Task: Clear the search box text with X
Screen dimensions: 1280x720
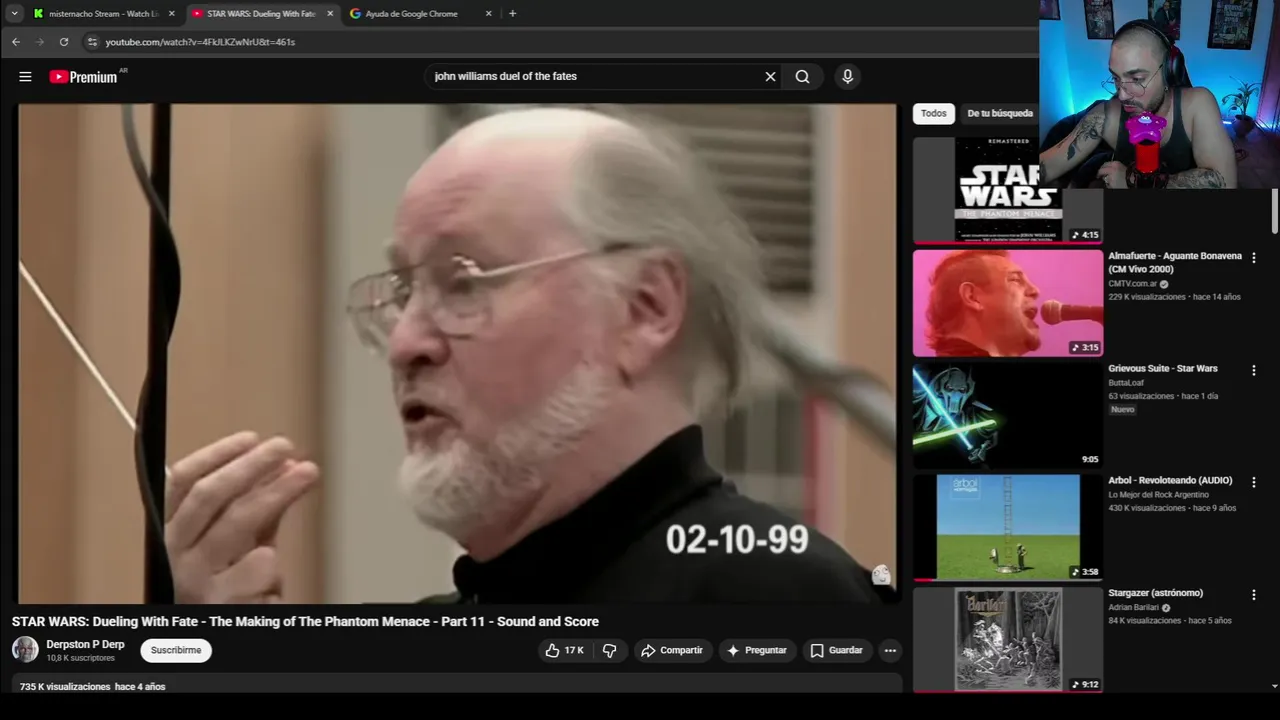Action: [770, 76]
